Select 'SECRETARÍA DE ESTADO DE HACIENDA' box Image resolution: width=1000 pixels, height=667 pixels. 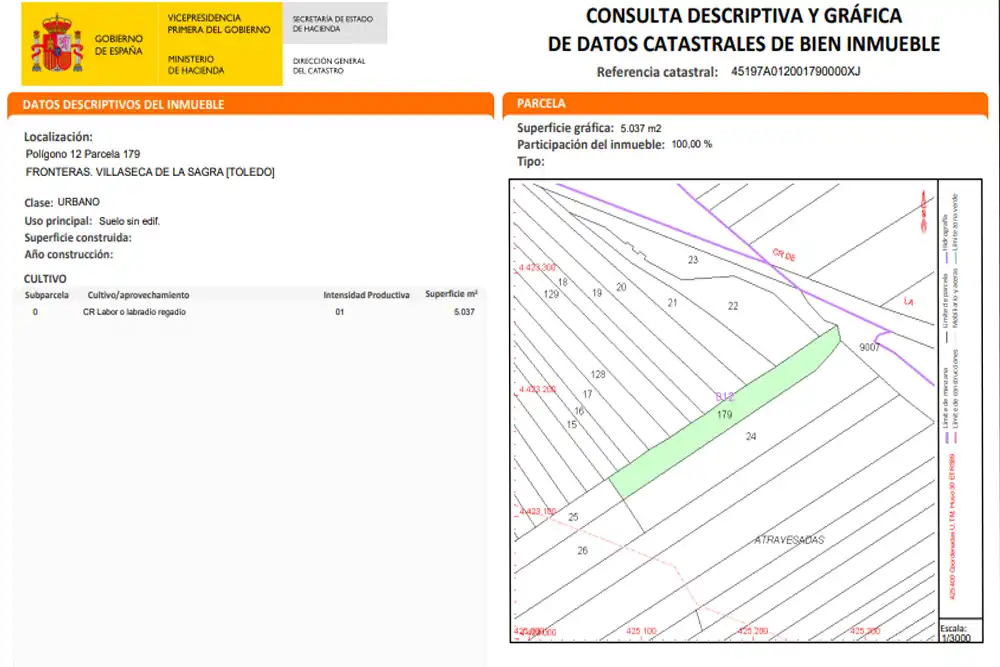[x=335, y=24]
